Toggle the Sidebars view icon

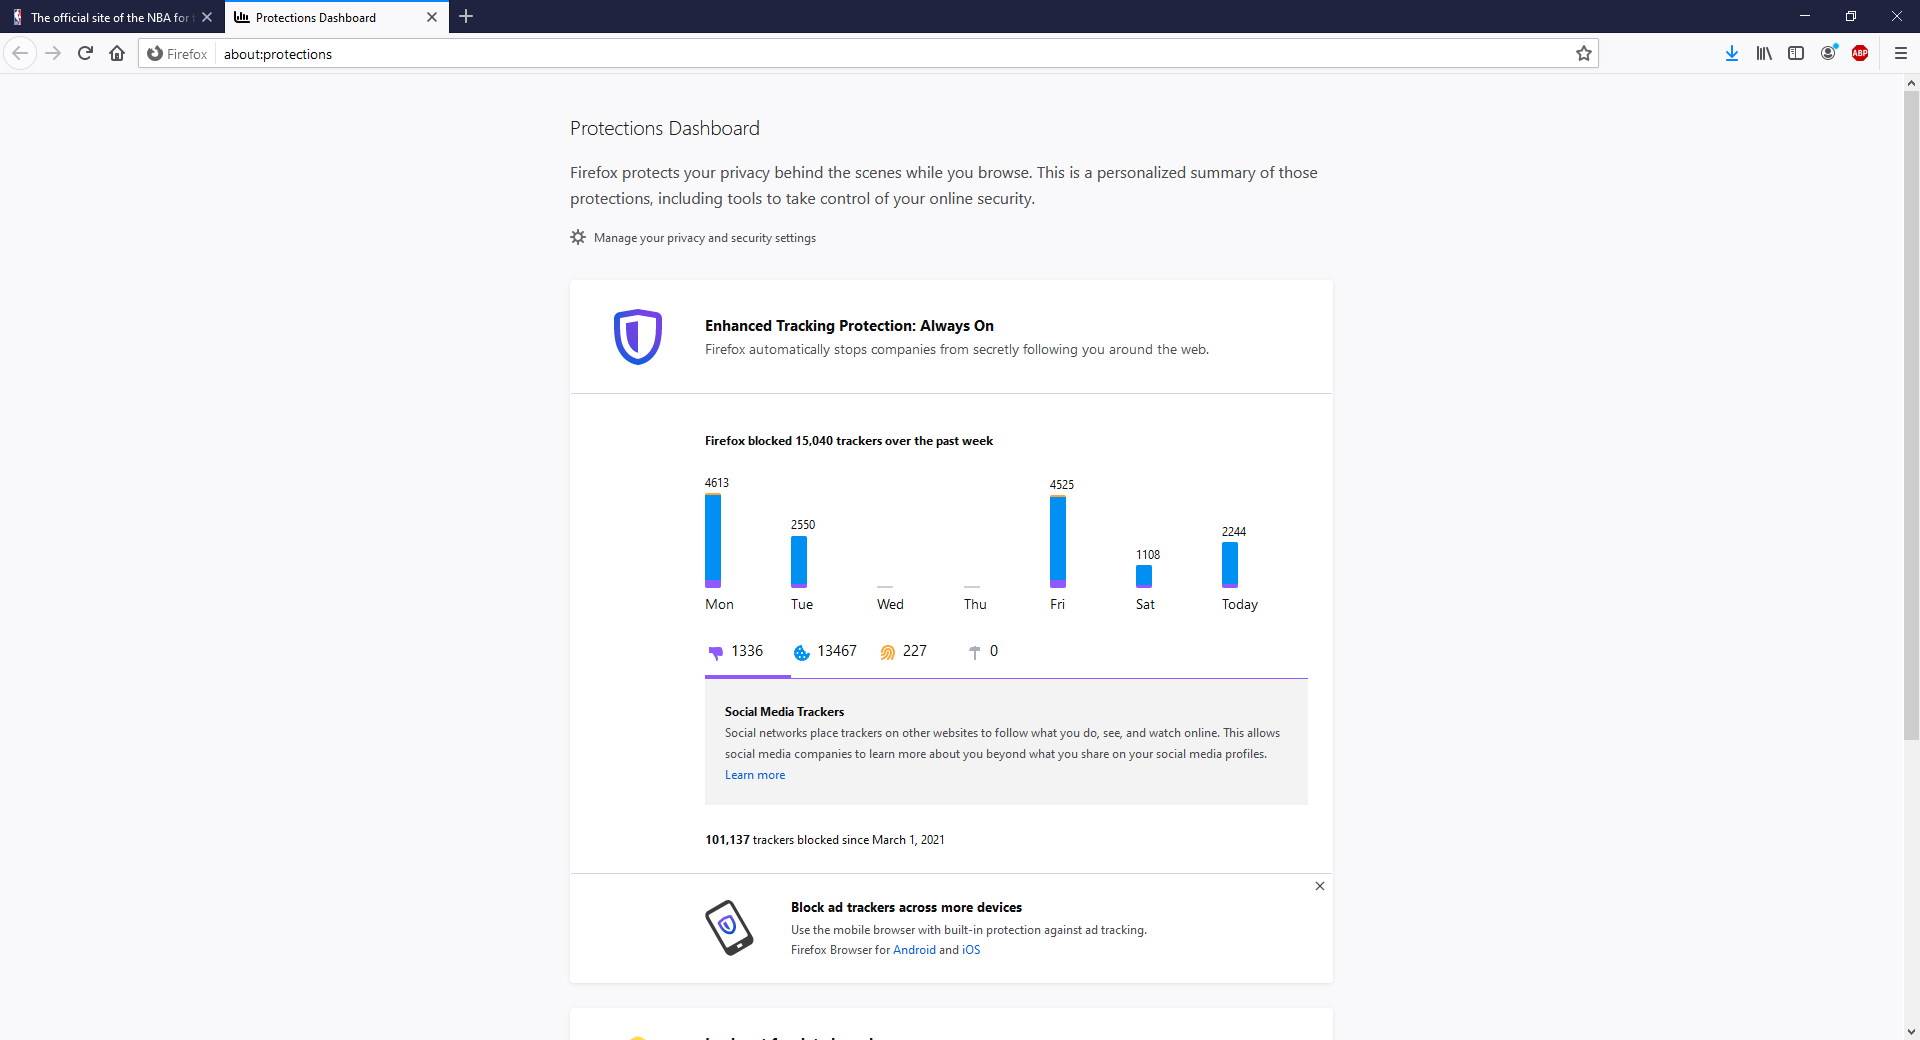[x=1796, y=54]
